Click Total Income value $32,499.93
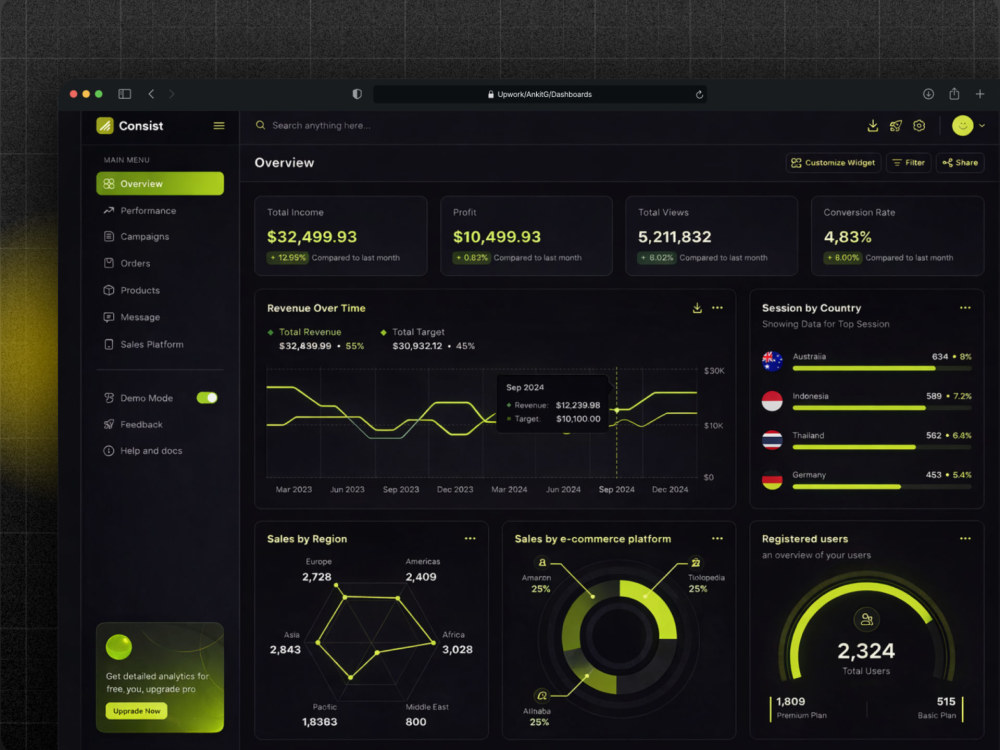The image size is (1000, 750). [312, 237]
